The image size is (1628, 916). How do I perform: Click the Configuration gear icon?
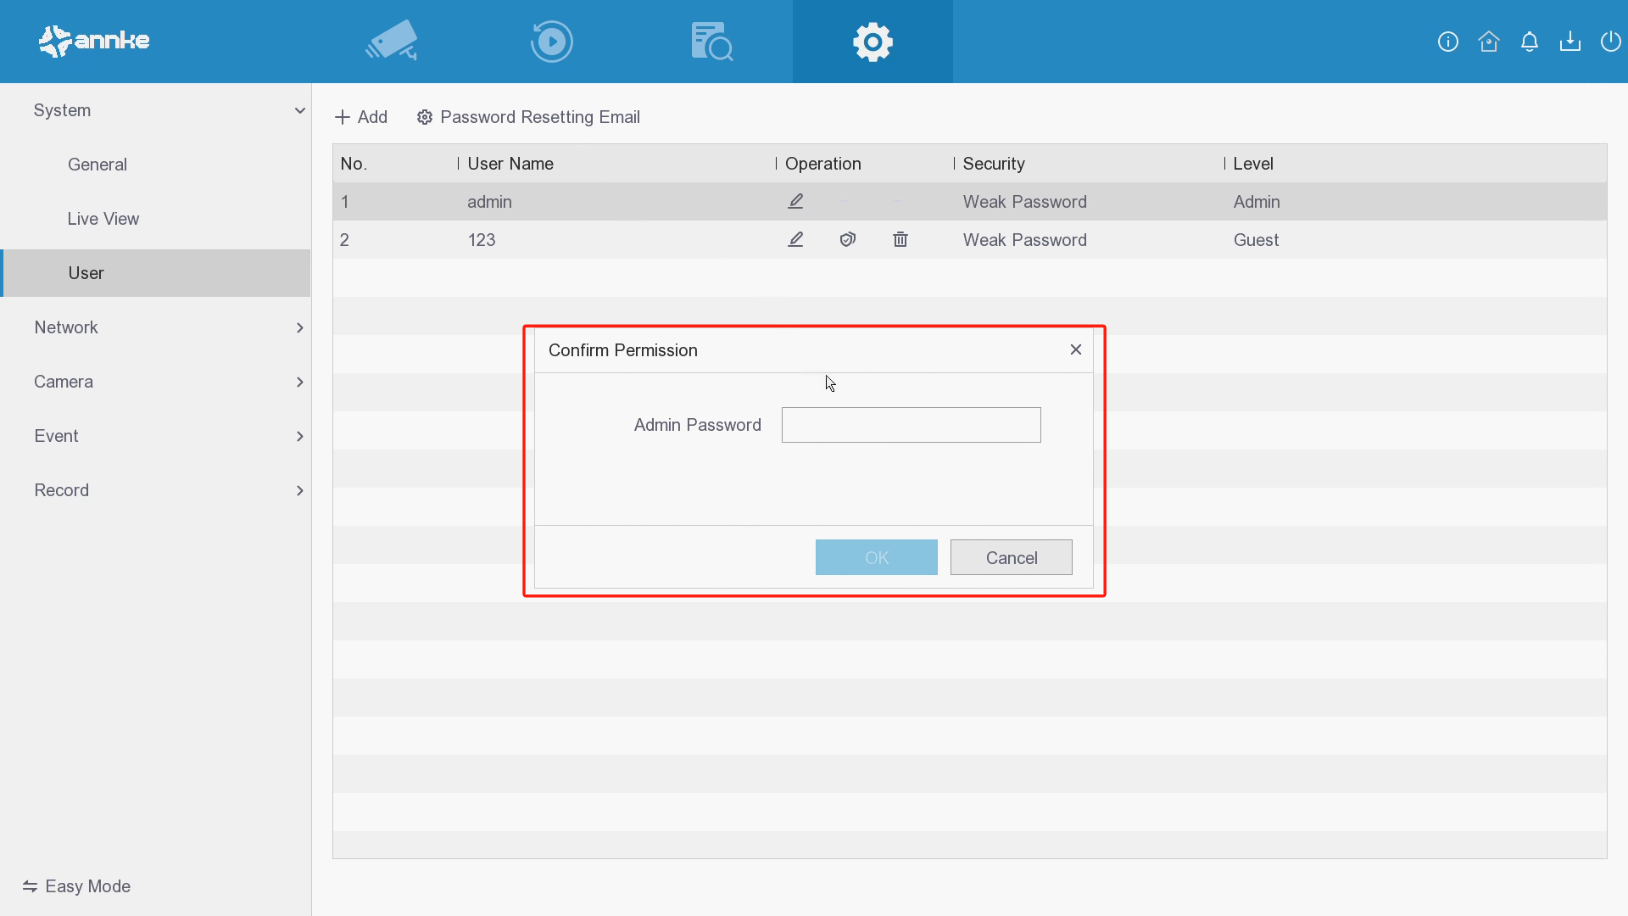pyautogui.click(x=872, y=41)
